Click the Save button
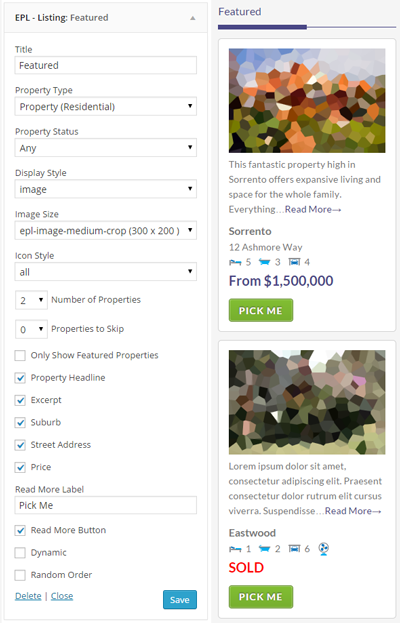This screenshot has height=623, width=400. click(x=180, y=600)
